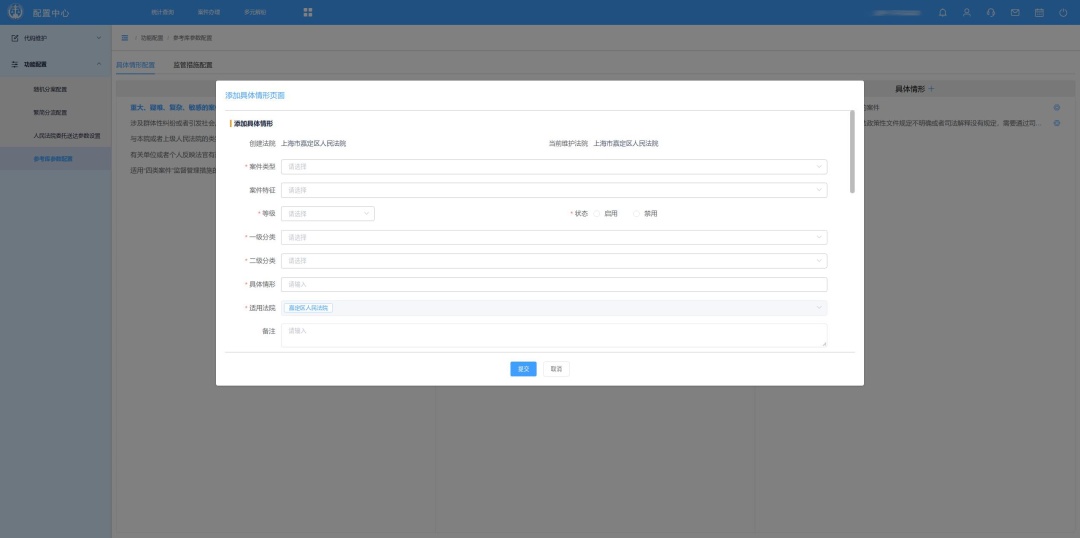Click the hamburger menu collapse icon

tap(124, 37)
